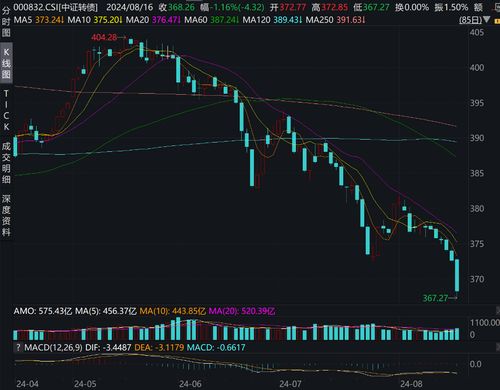Click the 395 price axis label
The width and height of the screenshot is (500, 390).
pos(477,103)
